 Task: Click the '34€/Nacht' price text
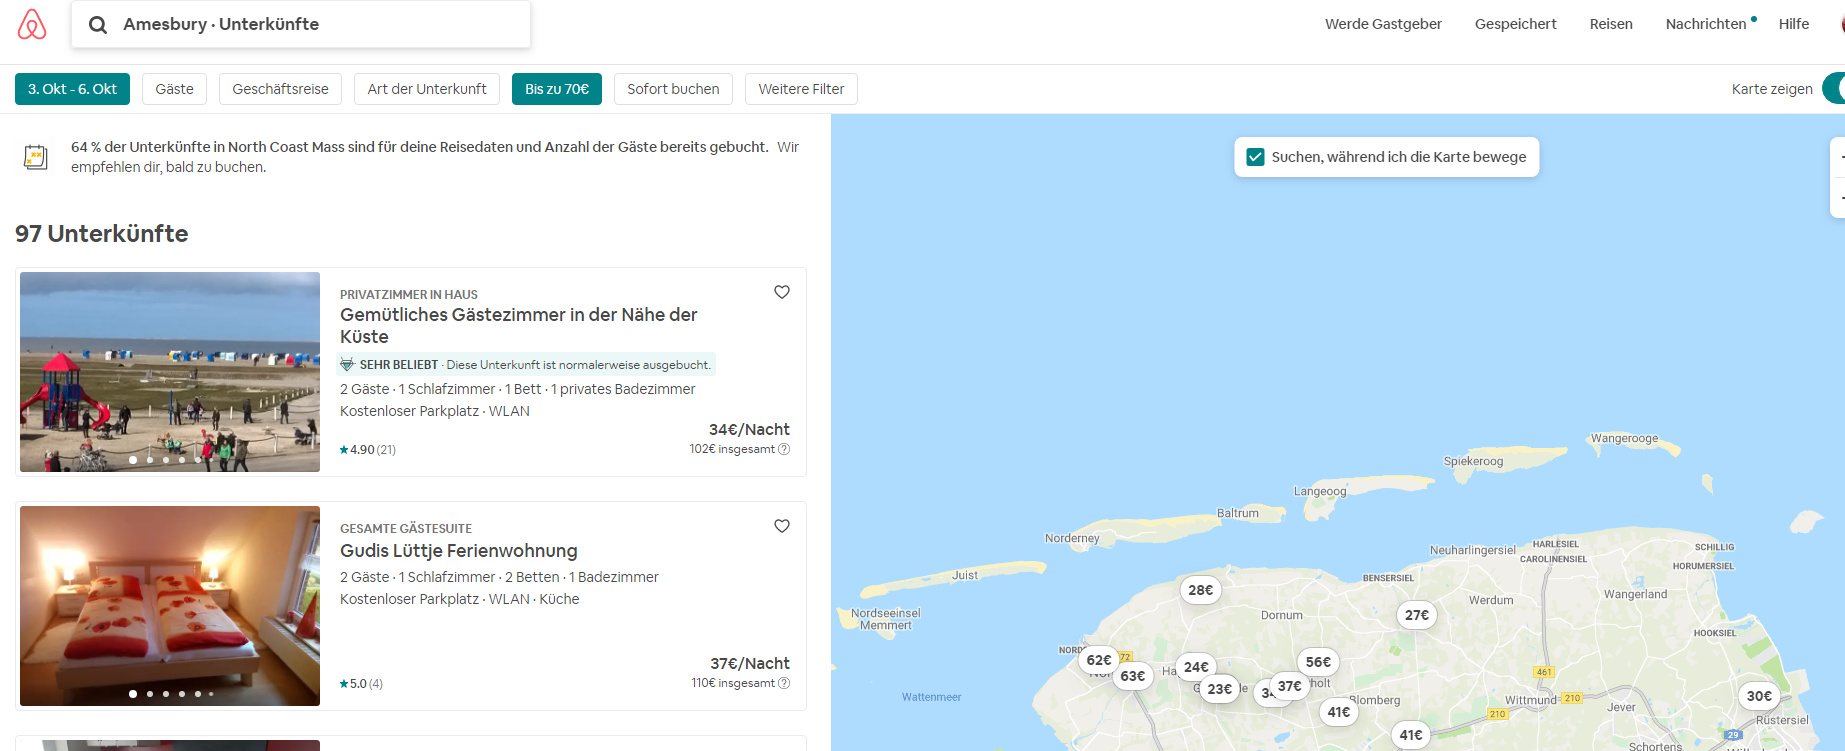tap(749, 430)
